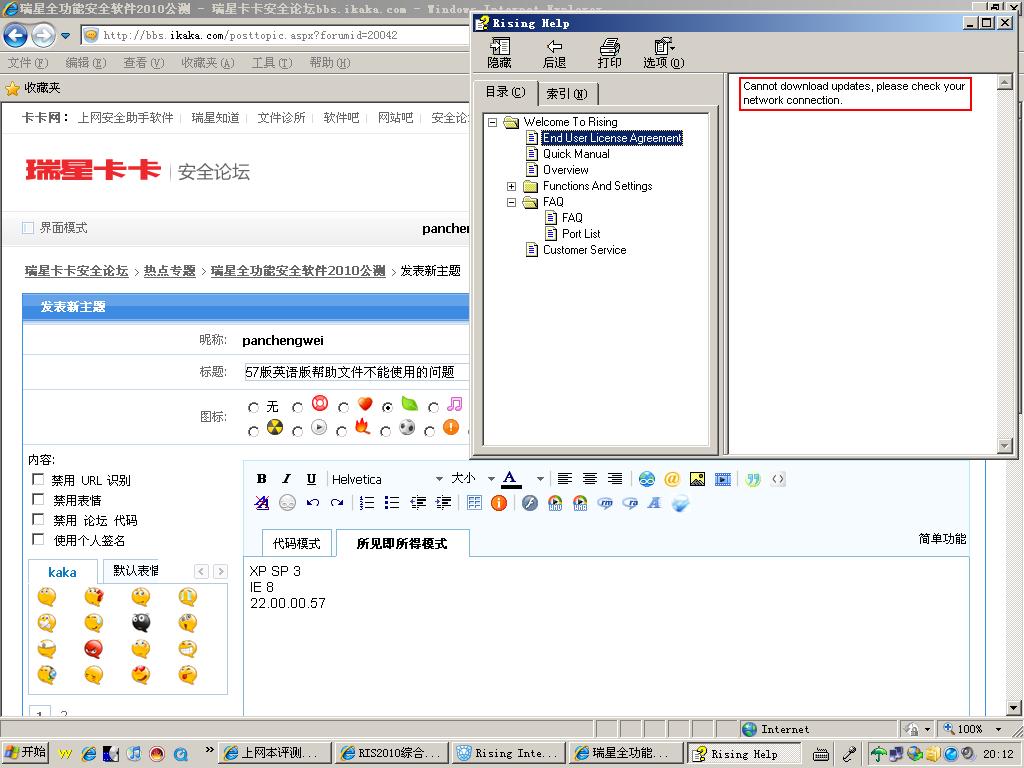Align text left in the editor
This screenshot has width=1024, height=768.
565,479
